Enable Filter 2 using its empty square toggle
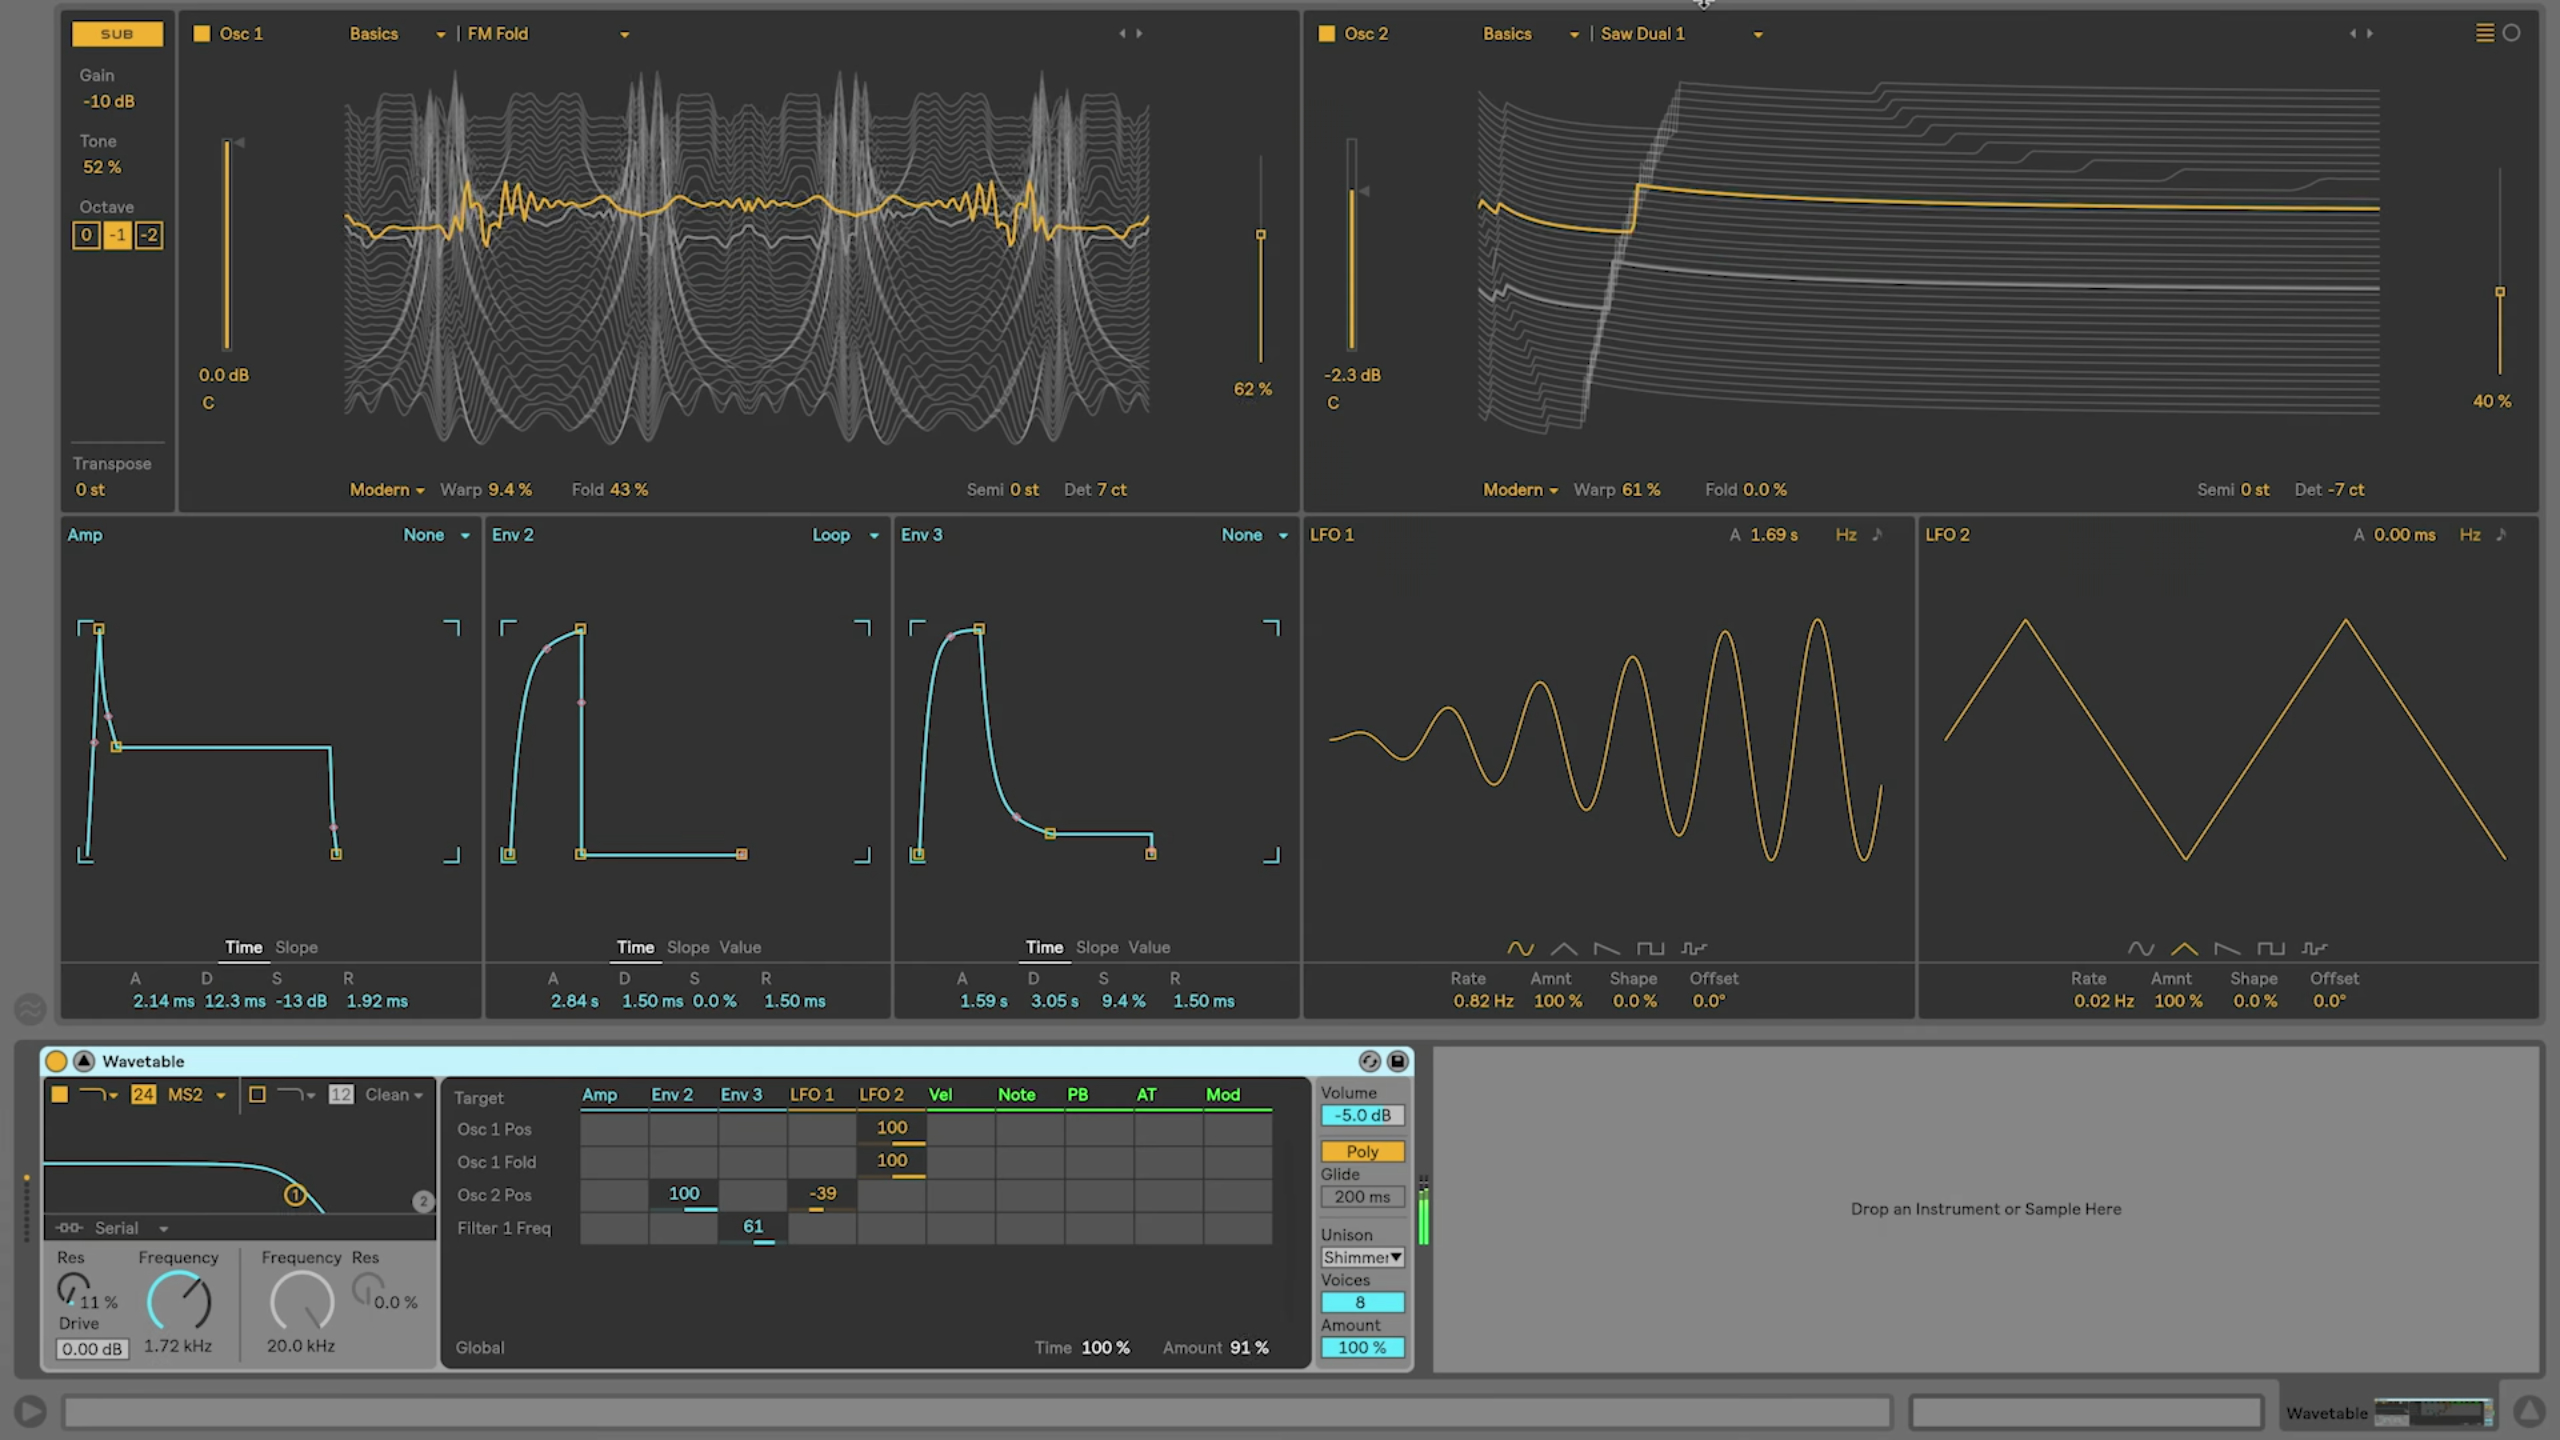 [257, 1095]
